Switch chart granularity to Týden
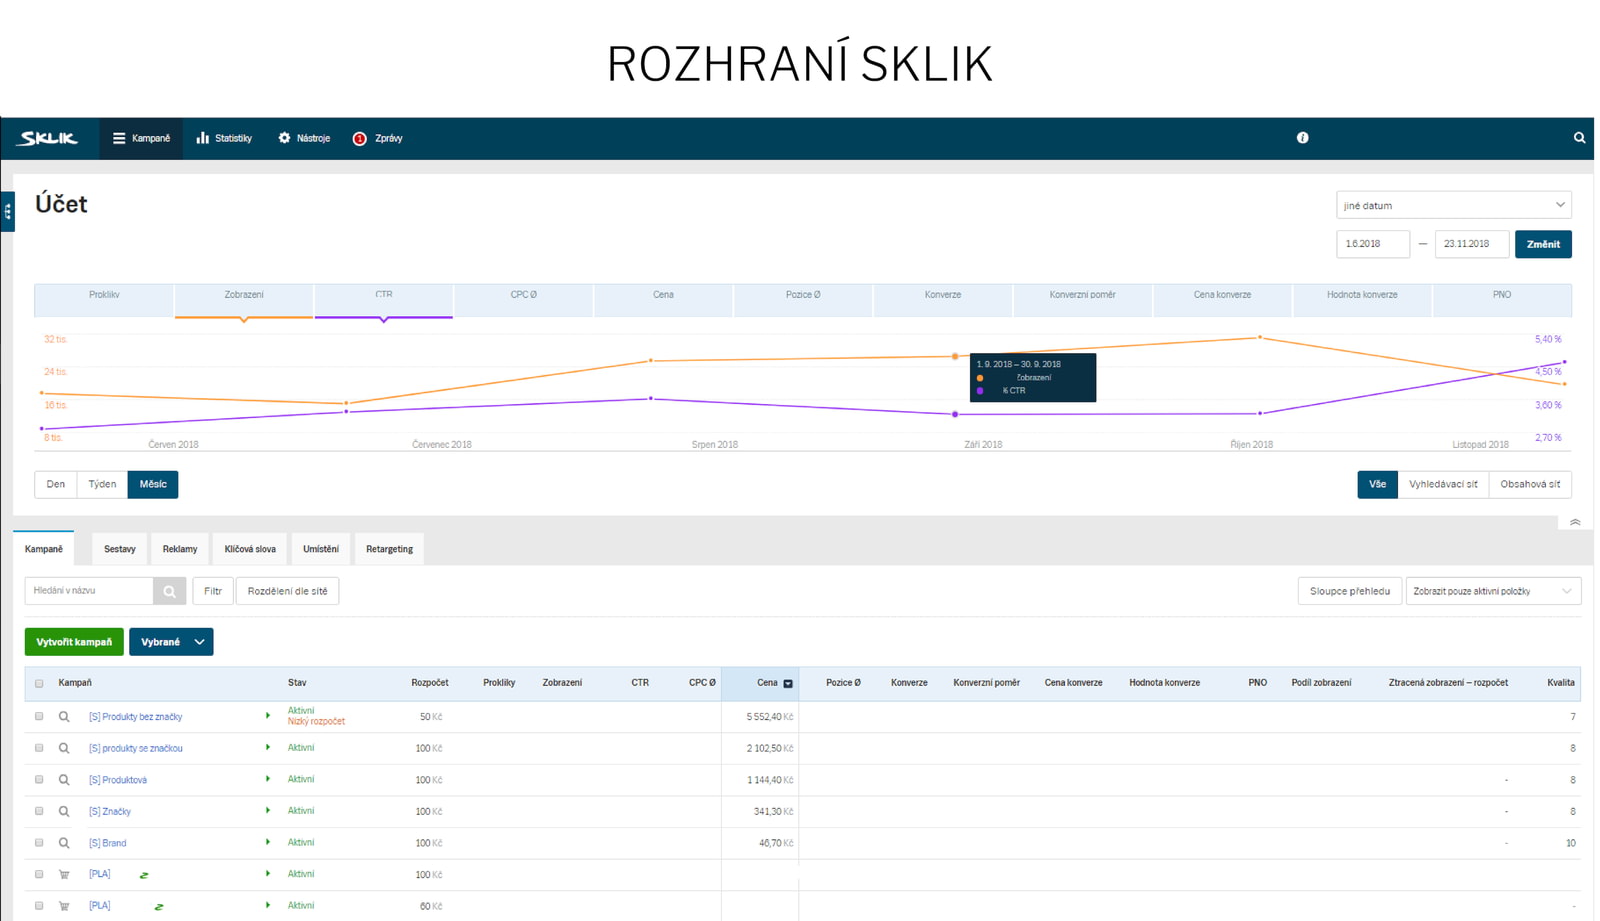1600x921 pixels. [102, 484]
